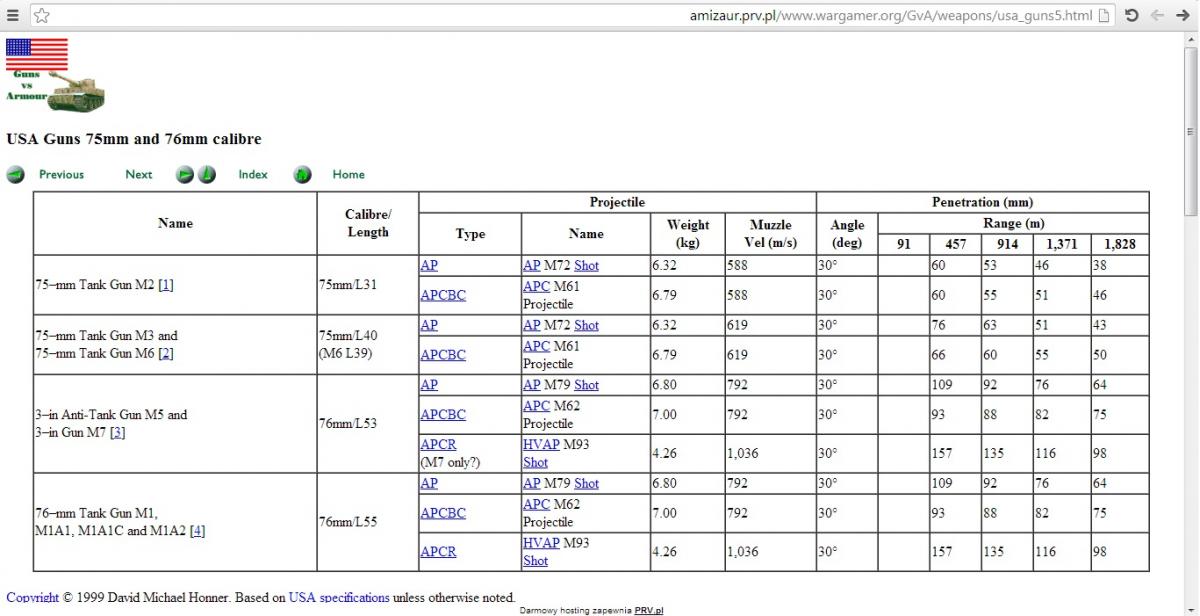1200x616 pixels.
Task: Open the USA specifications link
Action: click(x=339, y=598)
